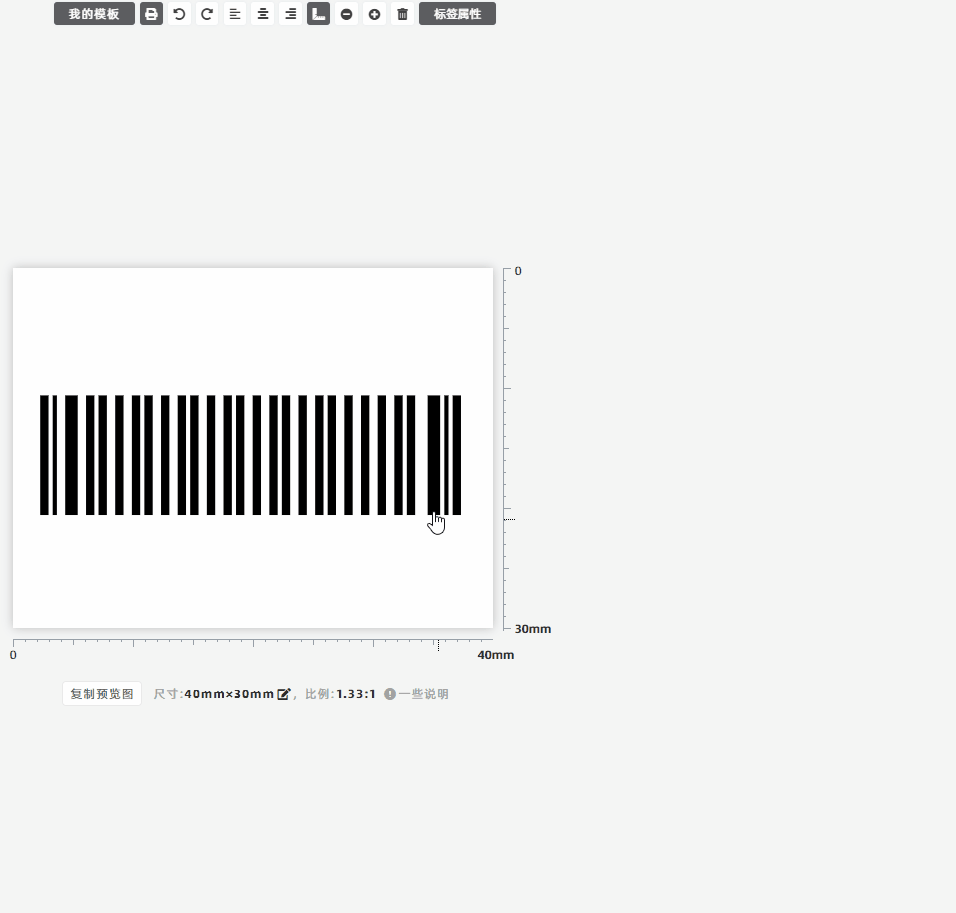
Task: Undo the last action
Action: click(x=179, y=14)
